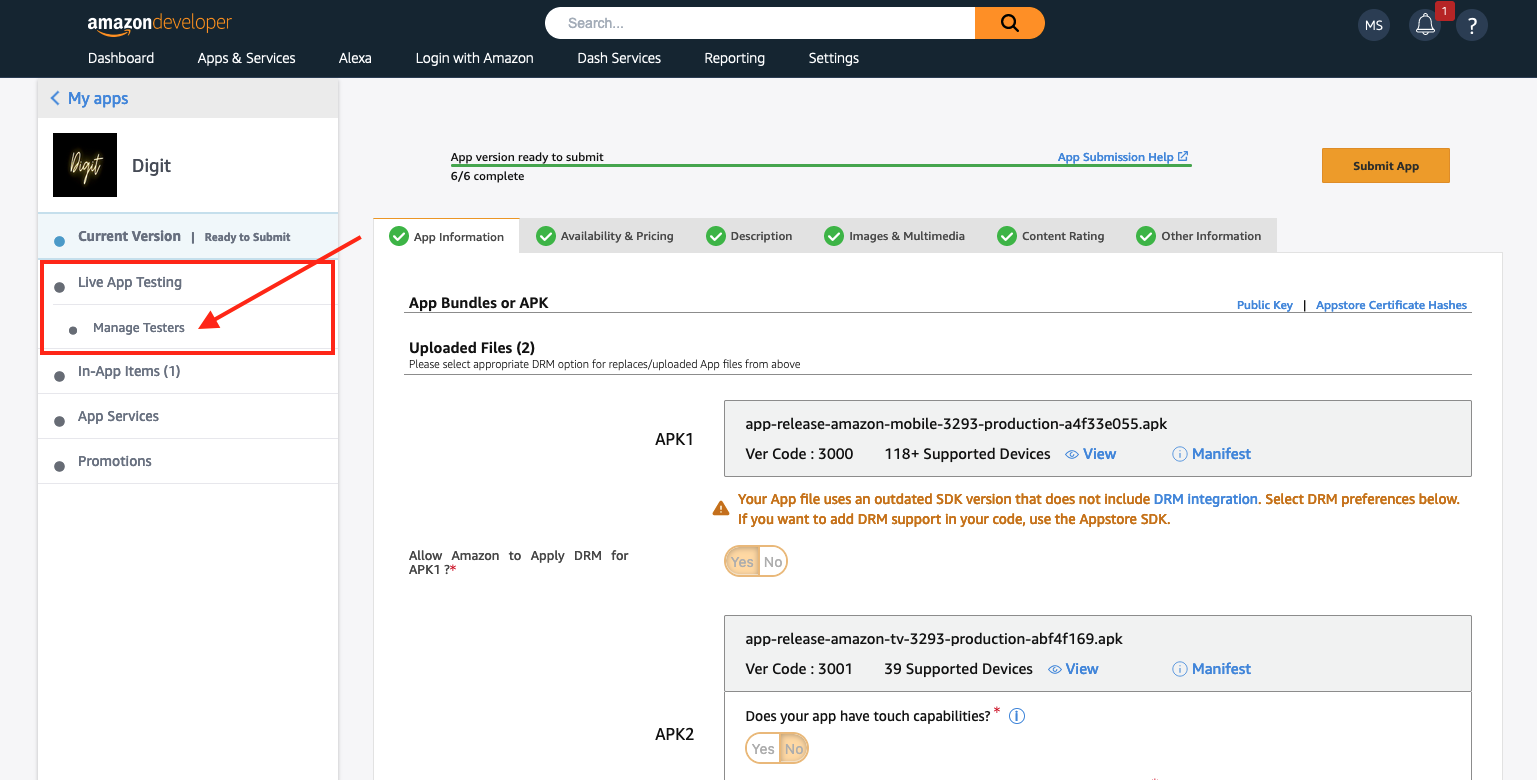Click the green check on Images & Multimedia

(x=834, y=236)
